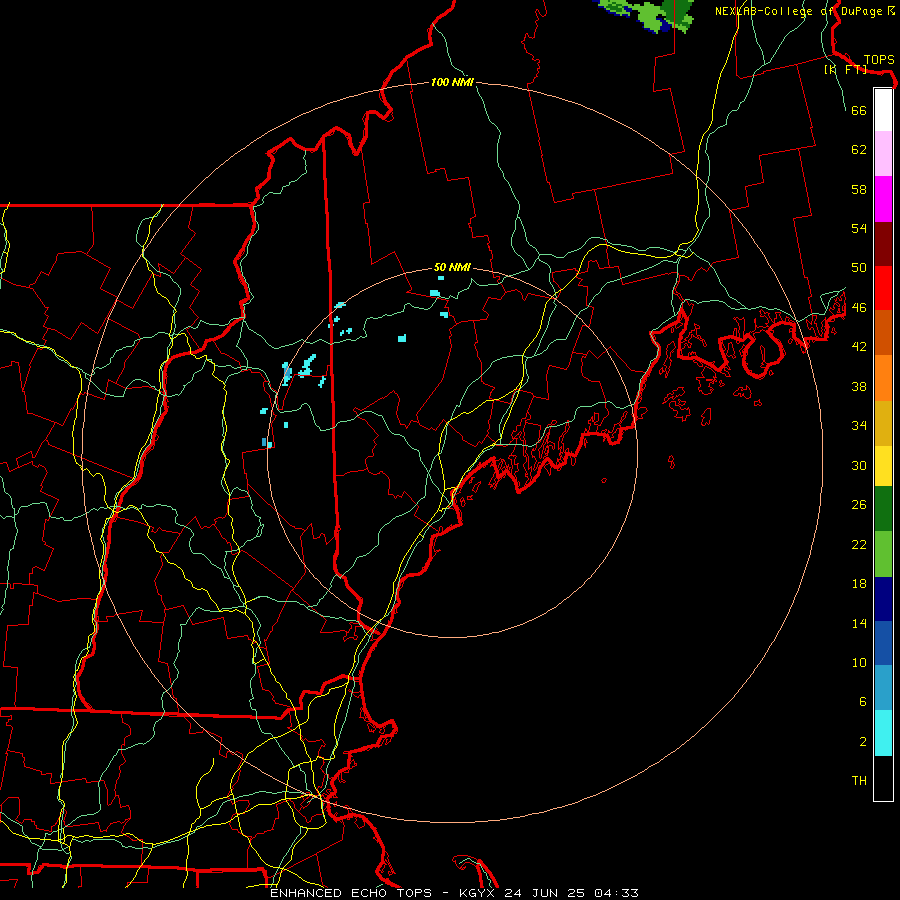Screen dimensions: 900x900
Task: Select the dark orange legend band
Action: (x=883, y=332)
